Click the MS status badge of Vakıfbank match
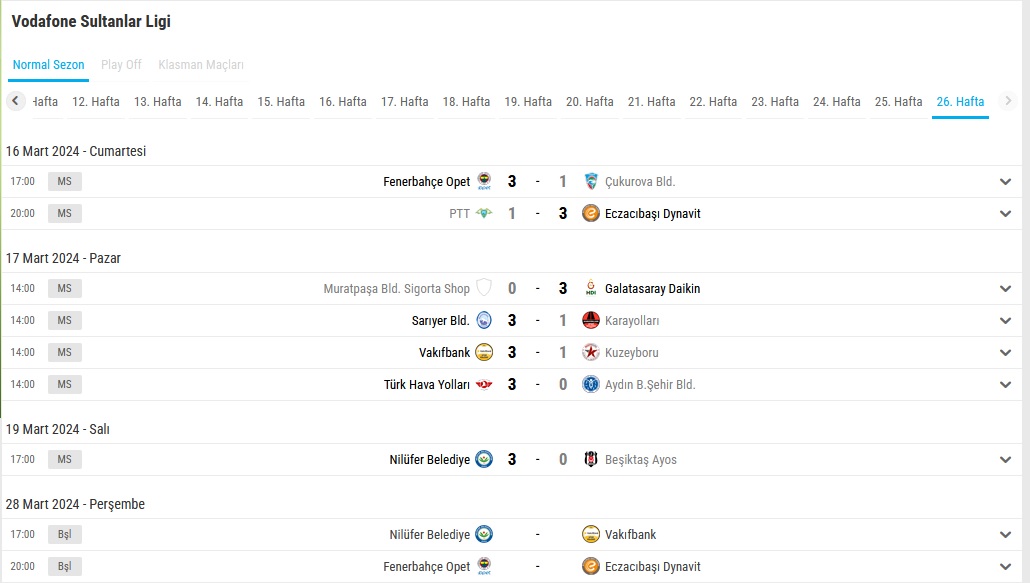Image resolution: width=1030 pixels, height=583 pixels. 64,353
